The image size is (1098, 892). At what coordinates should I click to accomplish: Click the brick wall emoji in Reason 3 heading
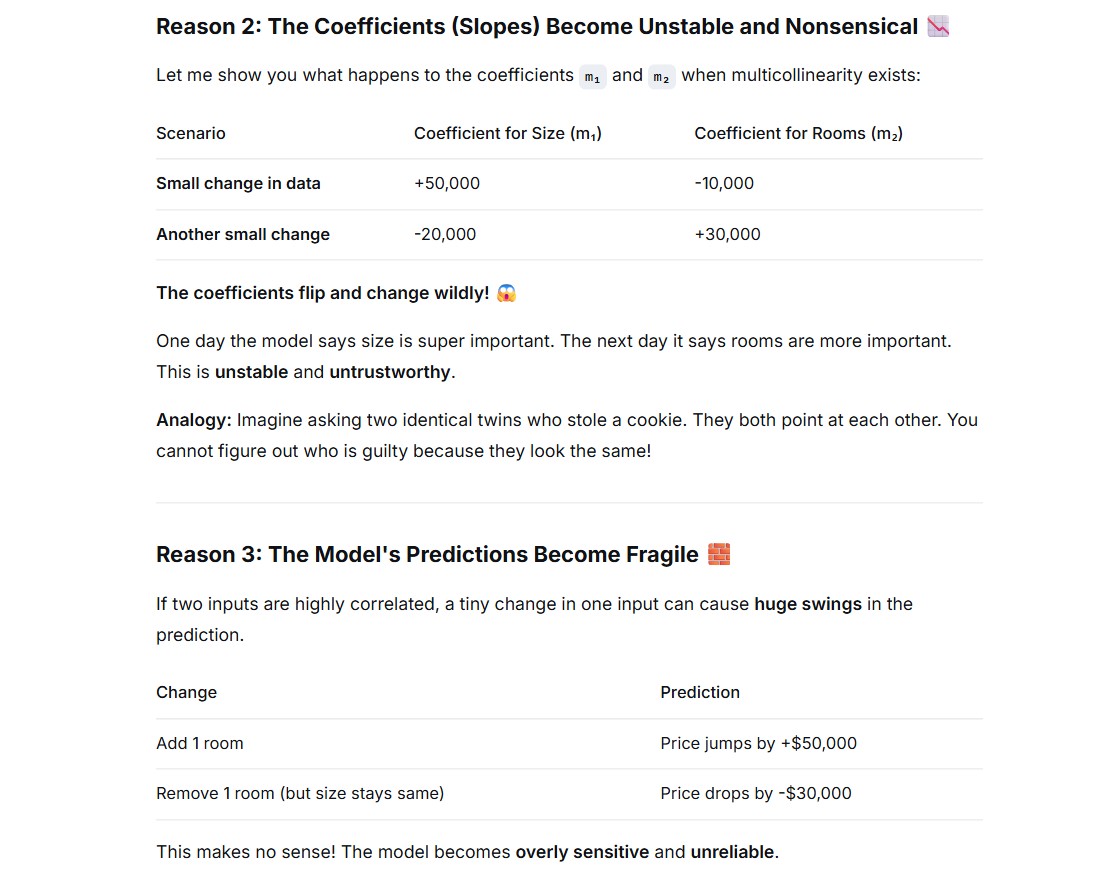click(719, 554)
